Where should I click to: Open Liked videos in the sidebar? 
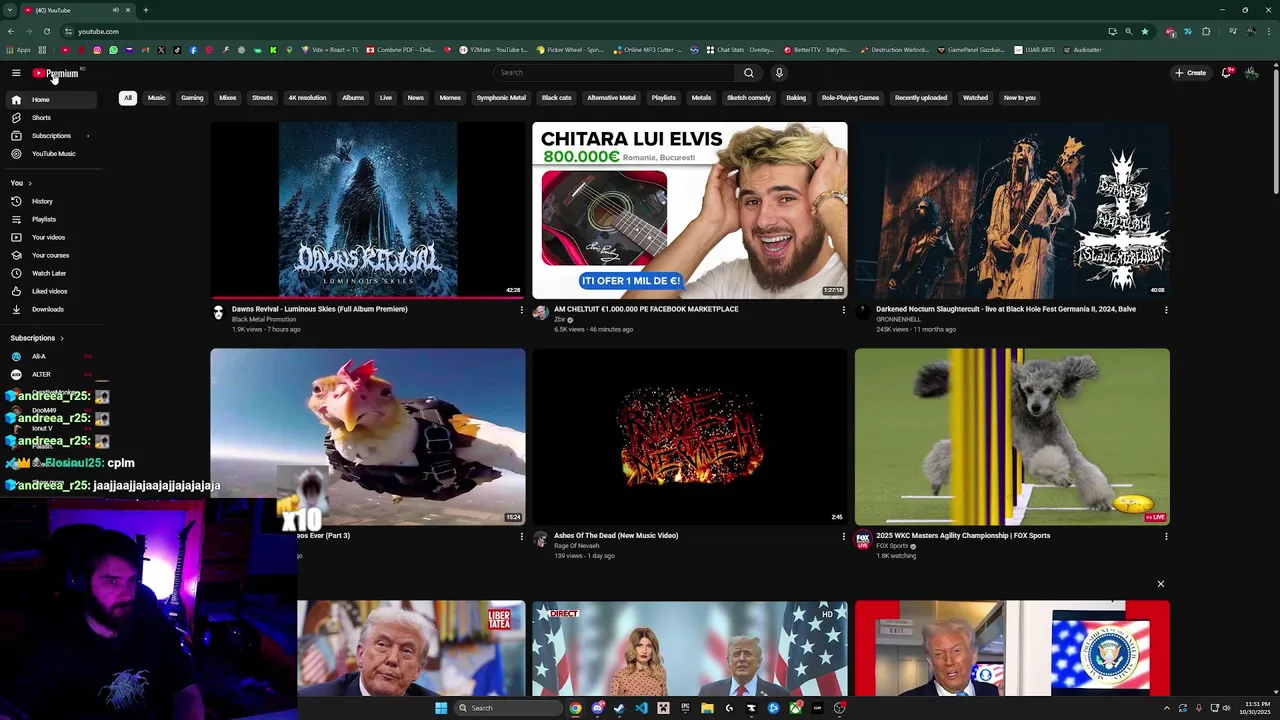50,291
